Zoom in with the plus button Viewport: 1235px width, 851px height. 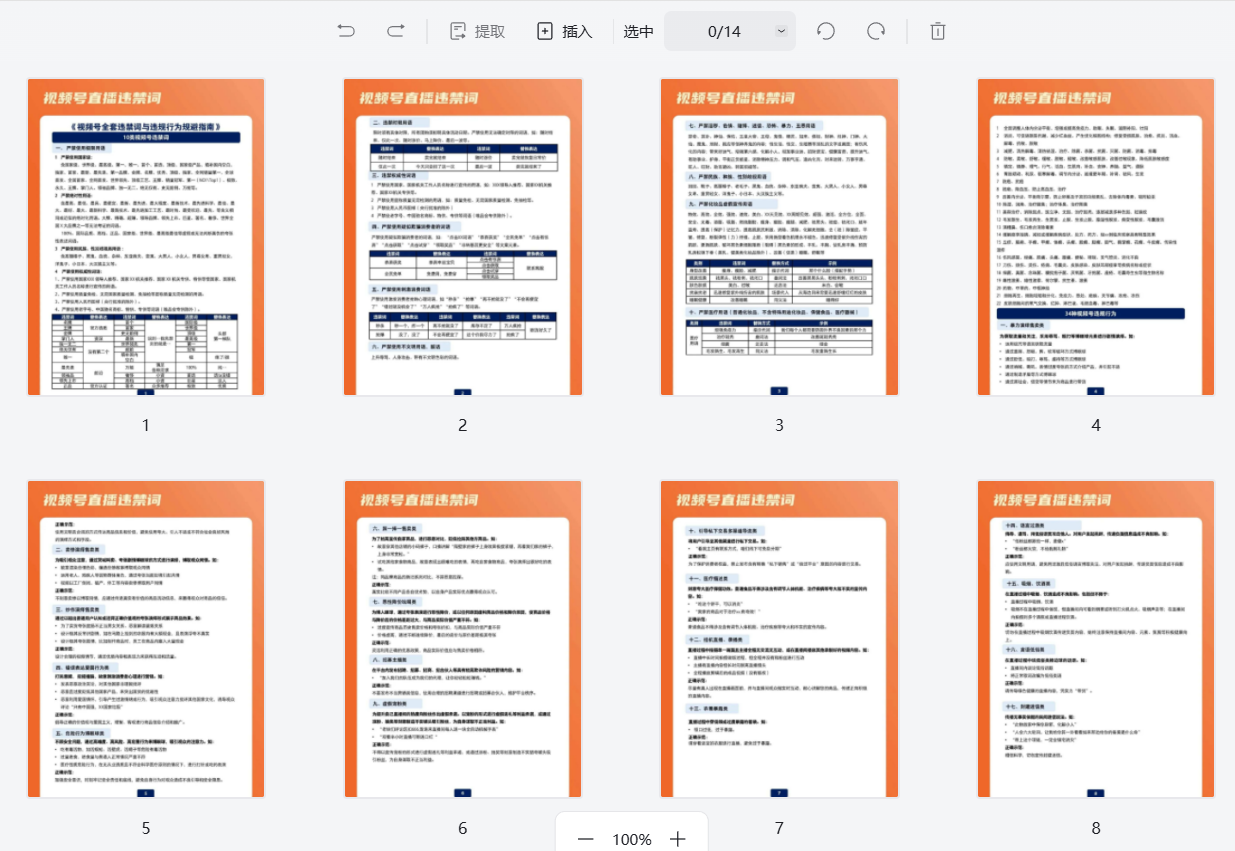(678, 839)
